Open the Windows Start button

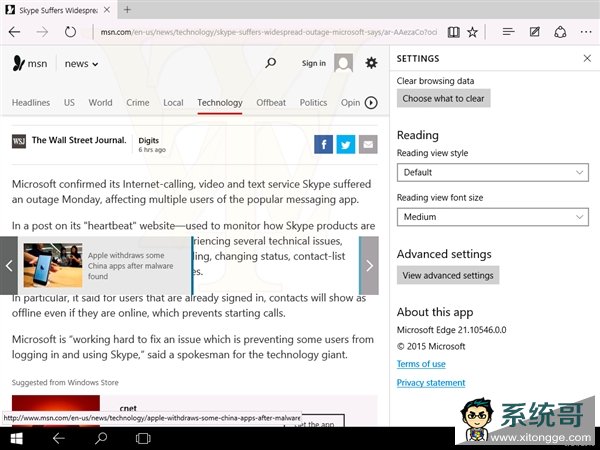point(16,439)
